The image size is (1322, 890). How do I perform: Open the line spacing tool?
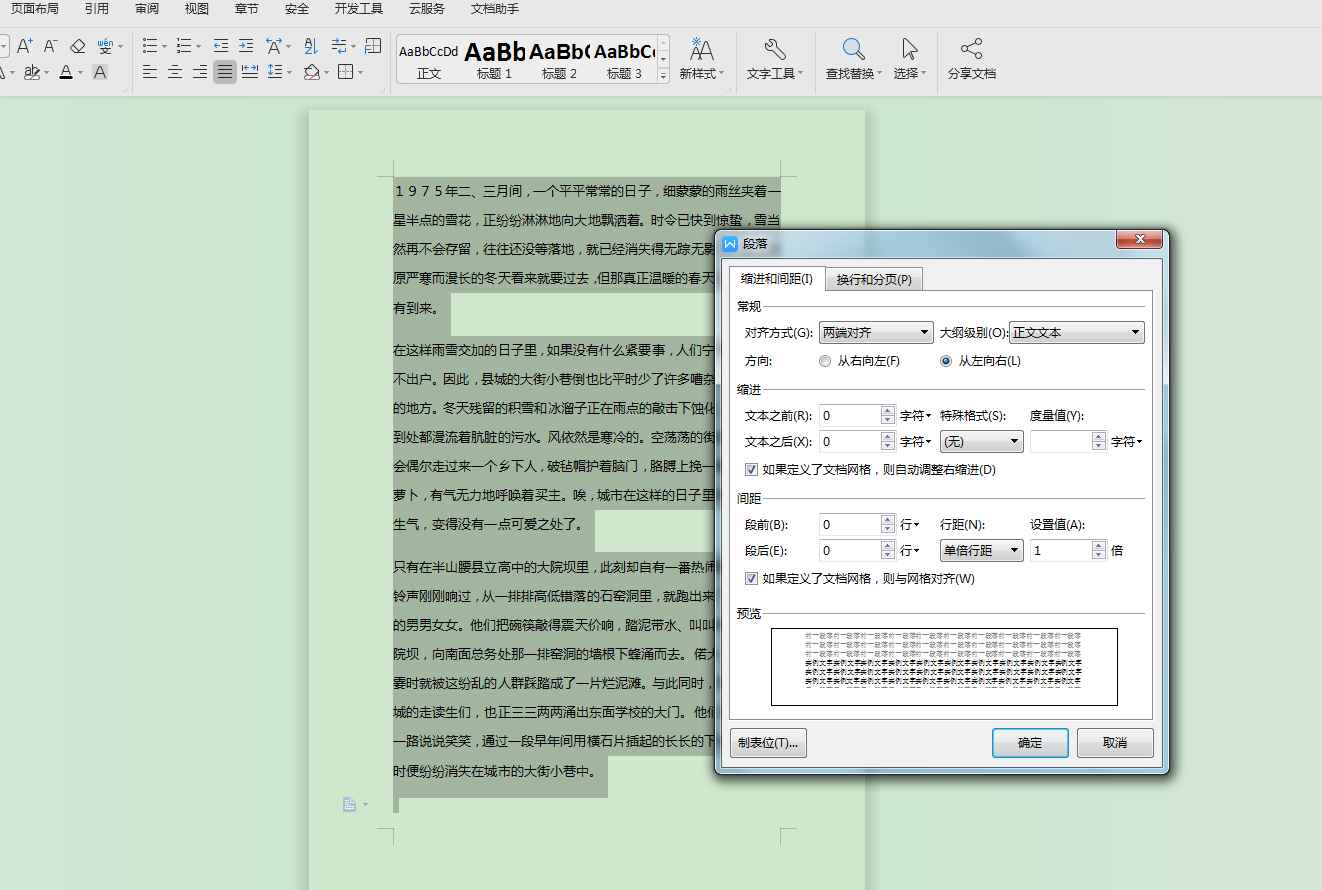(x=275, y=72)
